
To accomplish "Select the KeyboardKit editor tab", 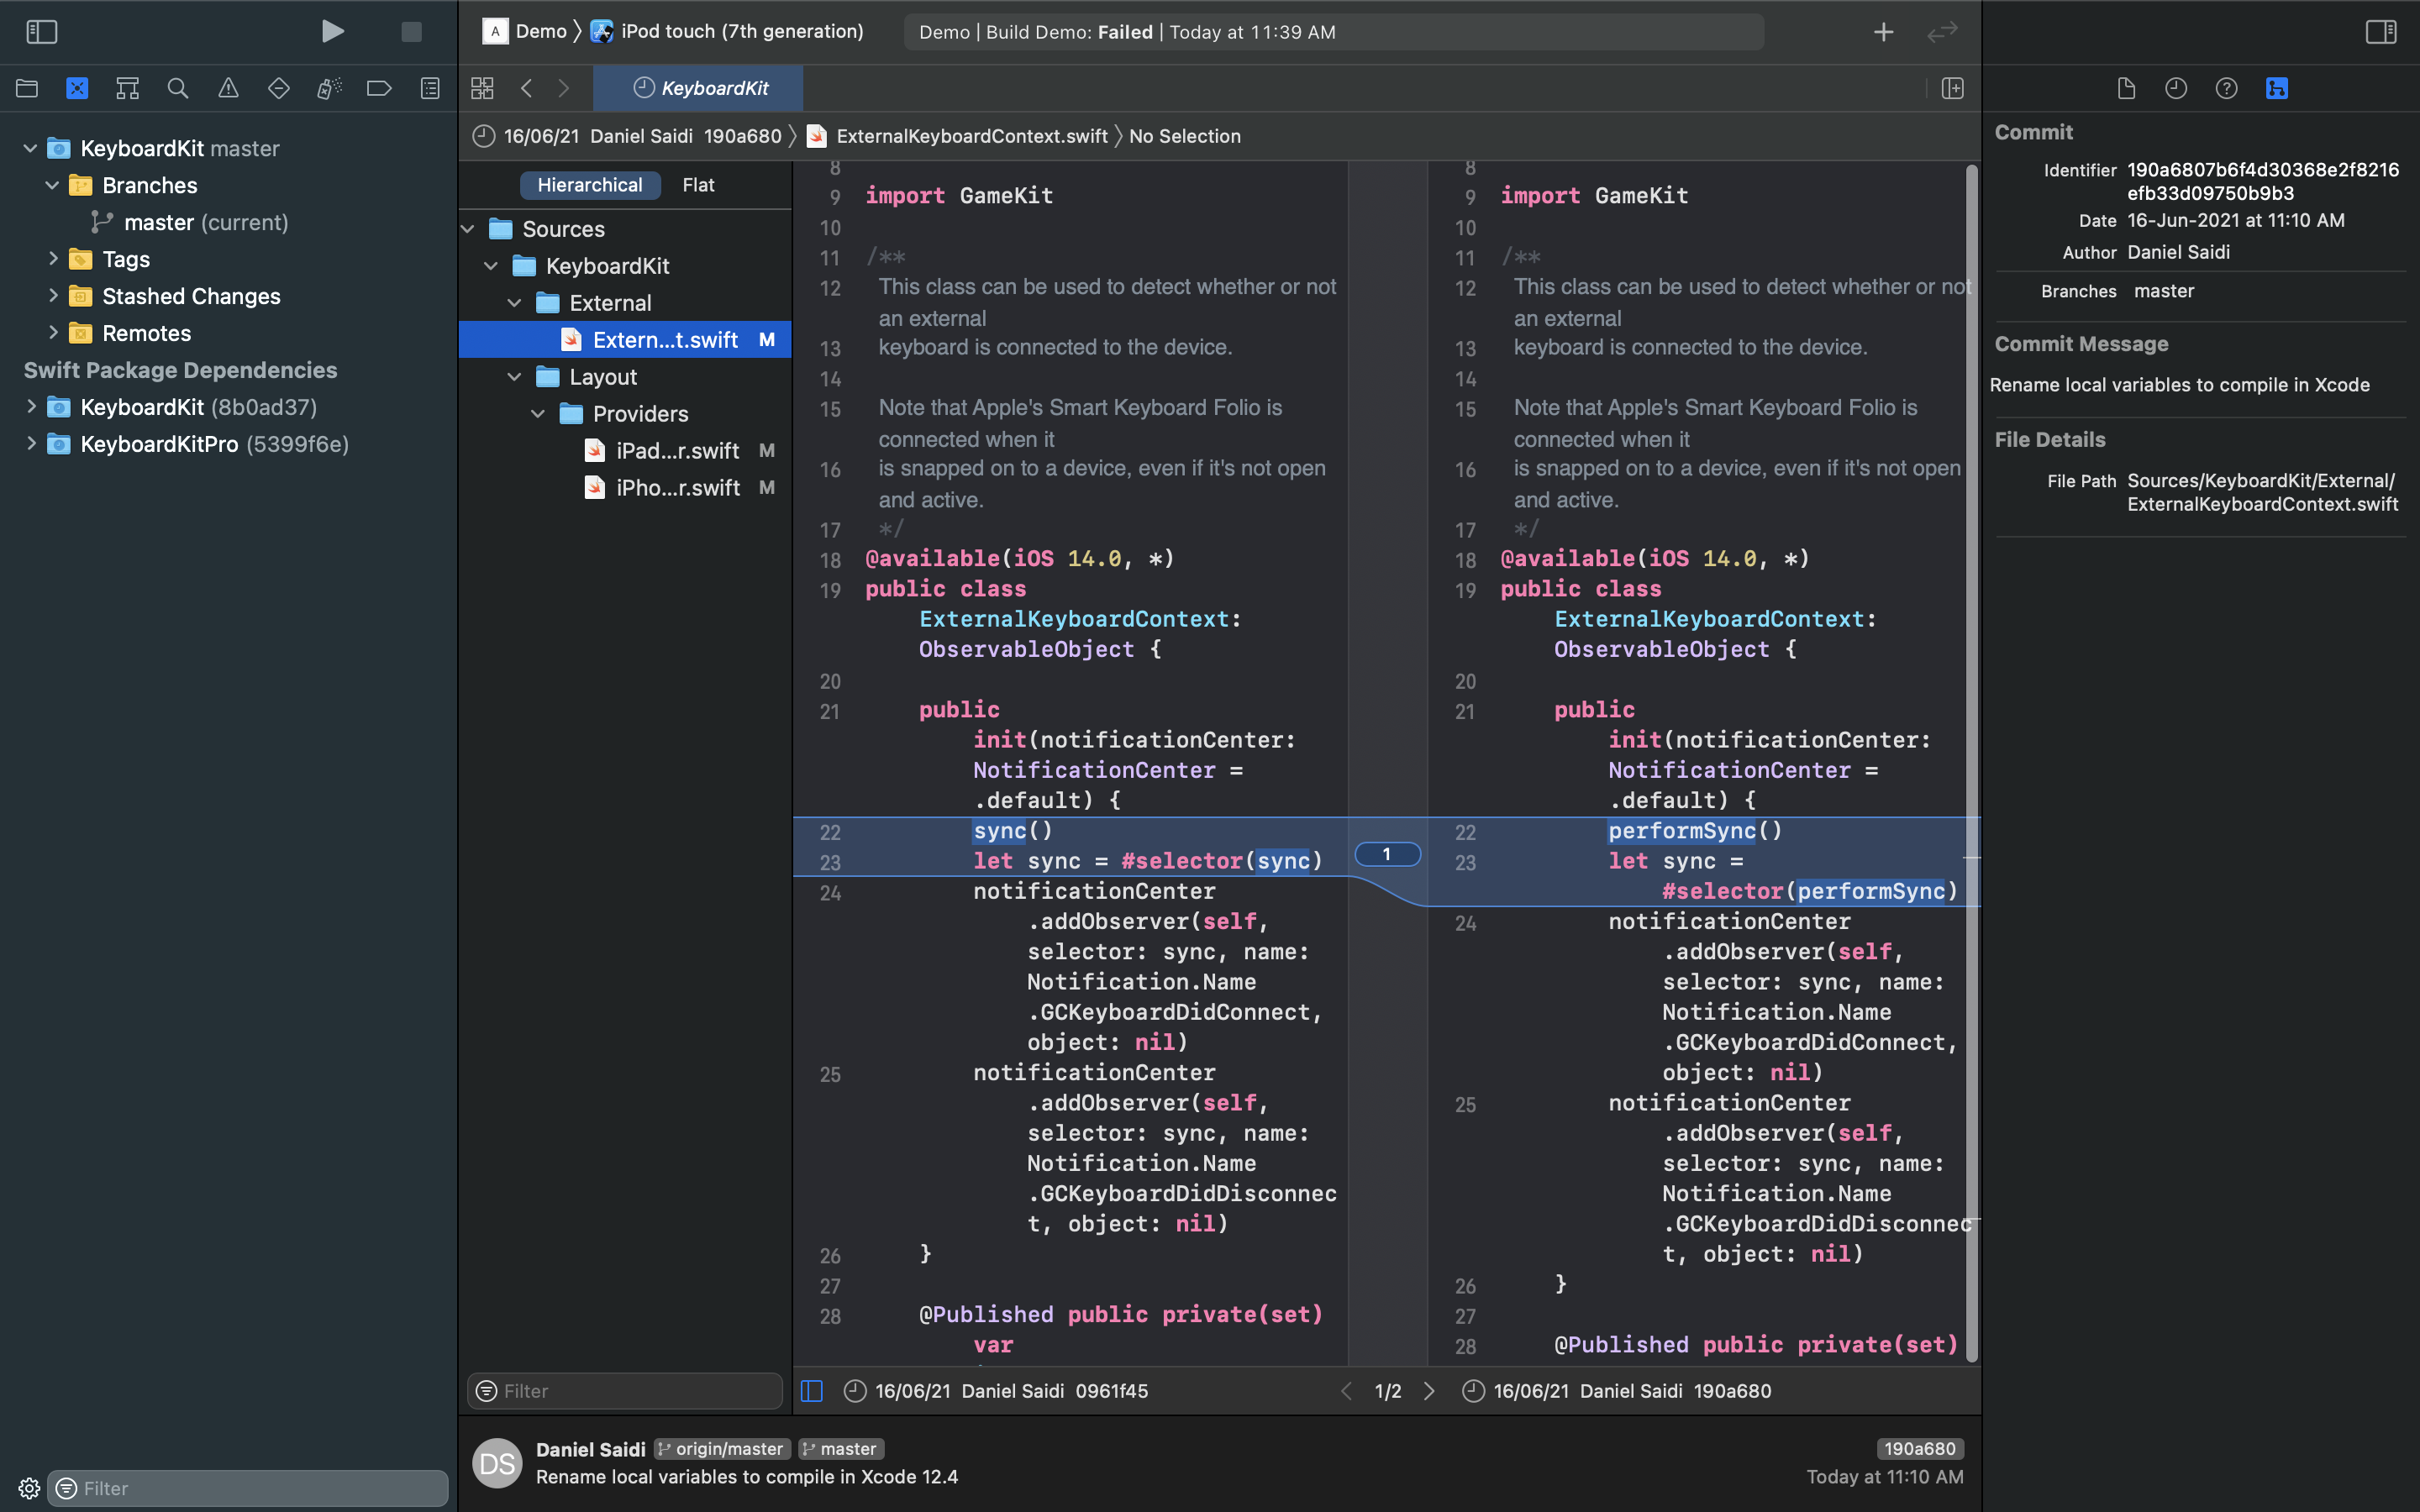I will (x=698, y=88).
